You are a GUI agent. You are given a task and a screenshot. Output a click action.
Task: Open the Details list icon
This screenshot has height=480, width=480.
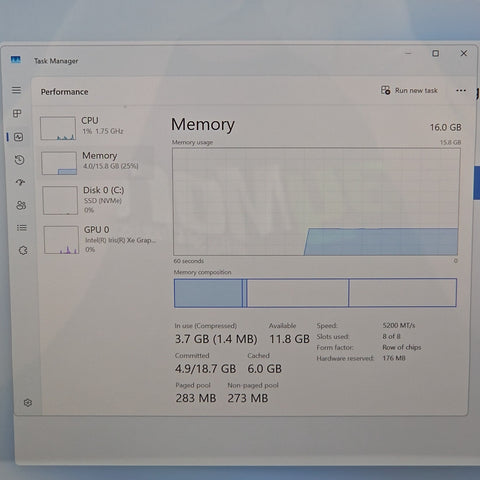(22, 228)
